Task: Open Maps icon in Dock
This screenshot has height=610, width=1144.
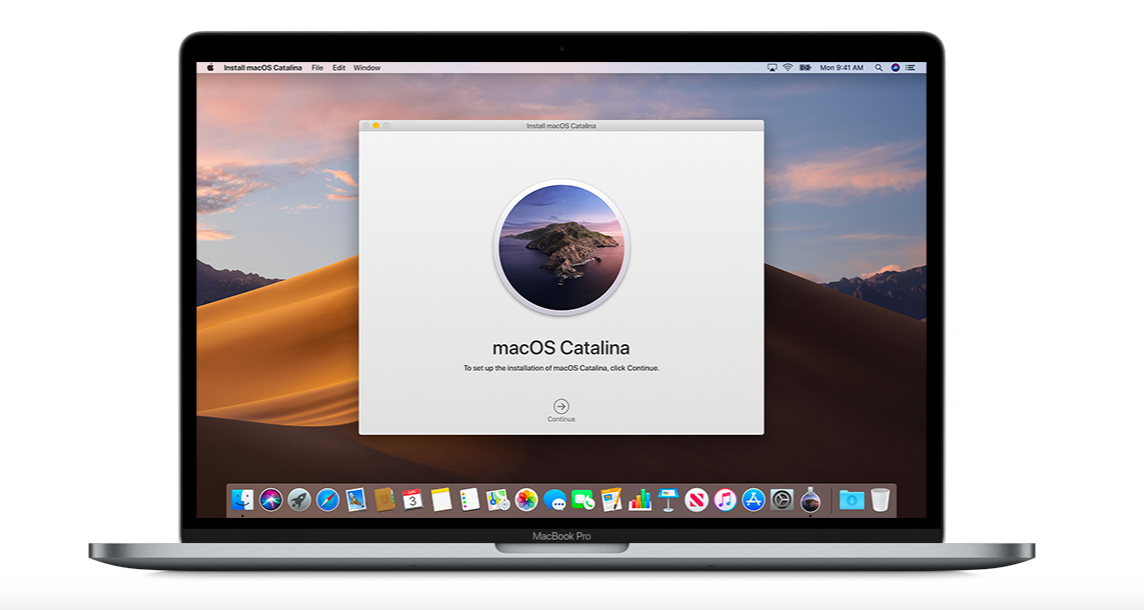Action: (x=498, y=500)
